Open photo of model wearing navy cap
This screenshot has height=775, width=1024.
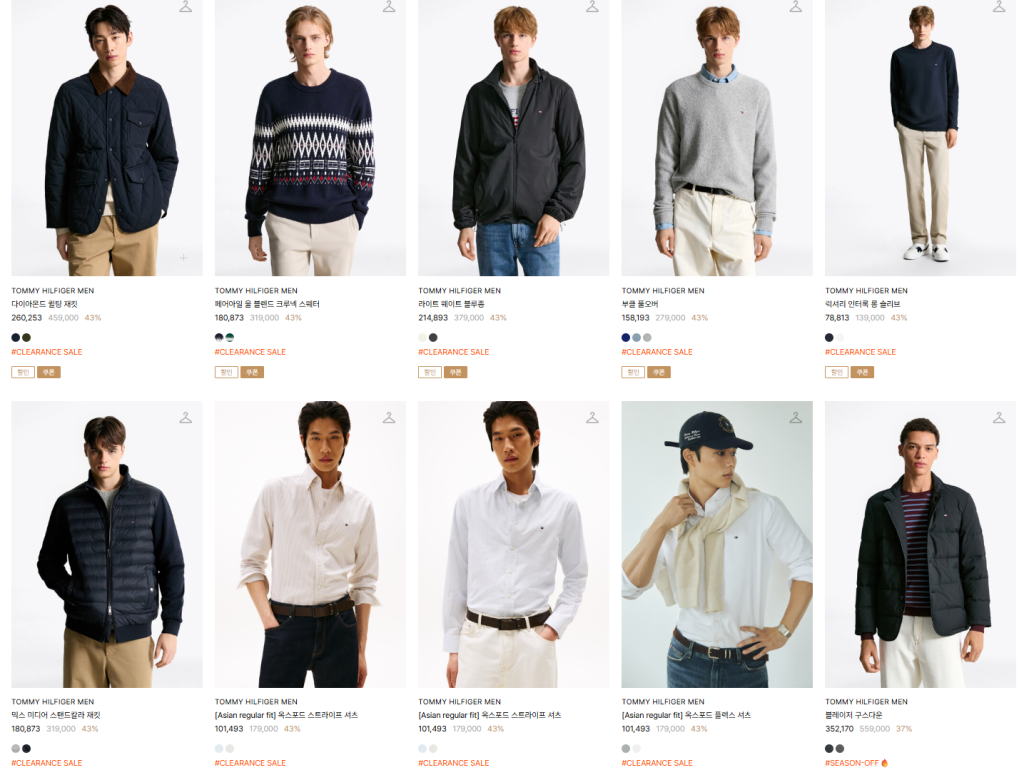tap(717, 544)
